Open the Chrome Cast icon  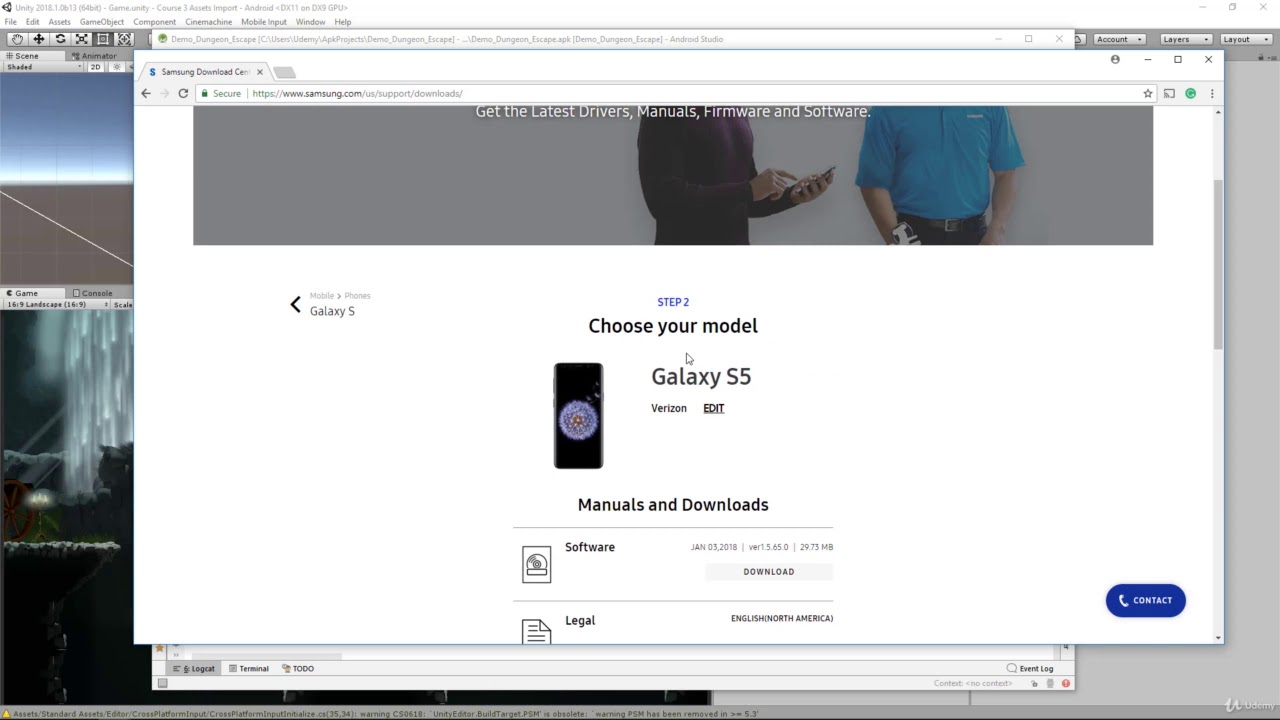tap(1169, 93)
